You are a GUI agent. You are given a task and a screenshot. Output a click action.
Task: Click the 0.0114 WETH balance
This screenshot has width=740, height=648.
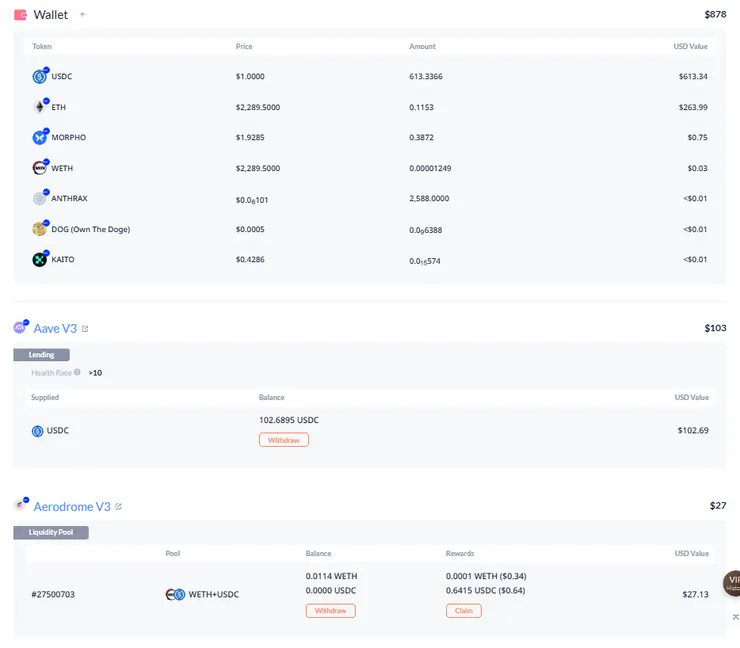(331, 576)
